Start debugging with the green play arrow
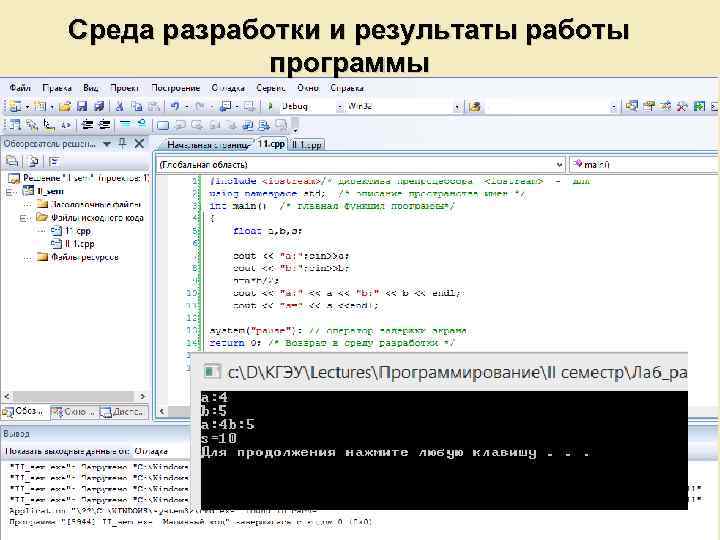This screenshot has height=540, width=720. tap(270, 107)
